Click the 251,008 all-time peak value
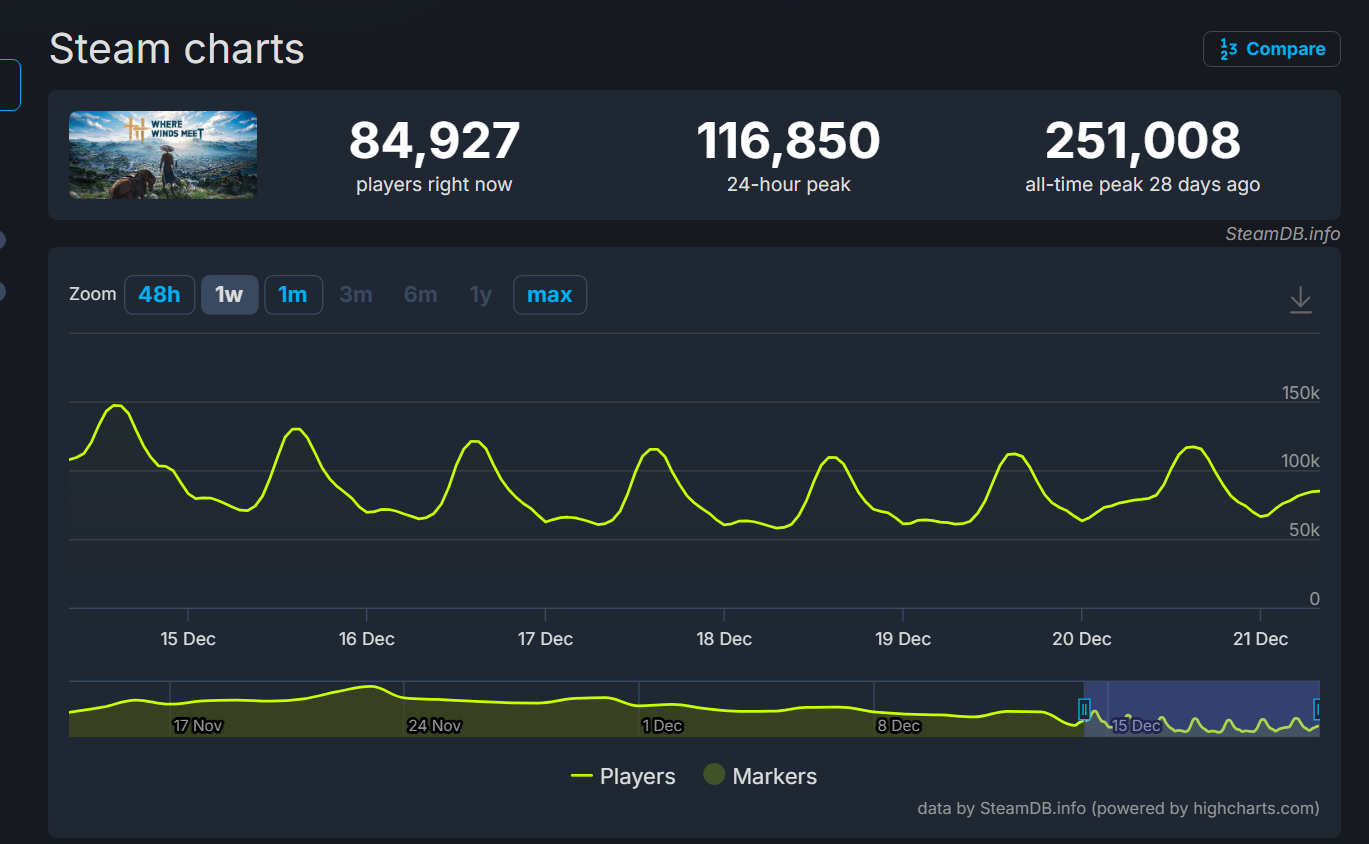The image size is (1369, 844). click(x=1143, y=141)
